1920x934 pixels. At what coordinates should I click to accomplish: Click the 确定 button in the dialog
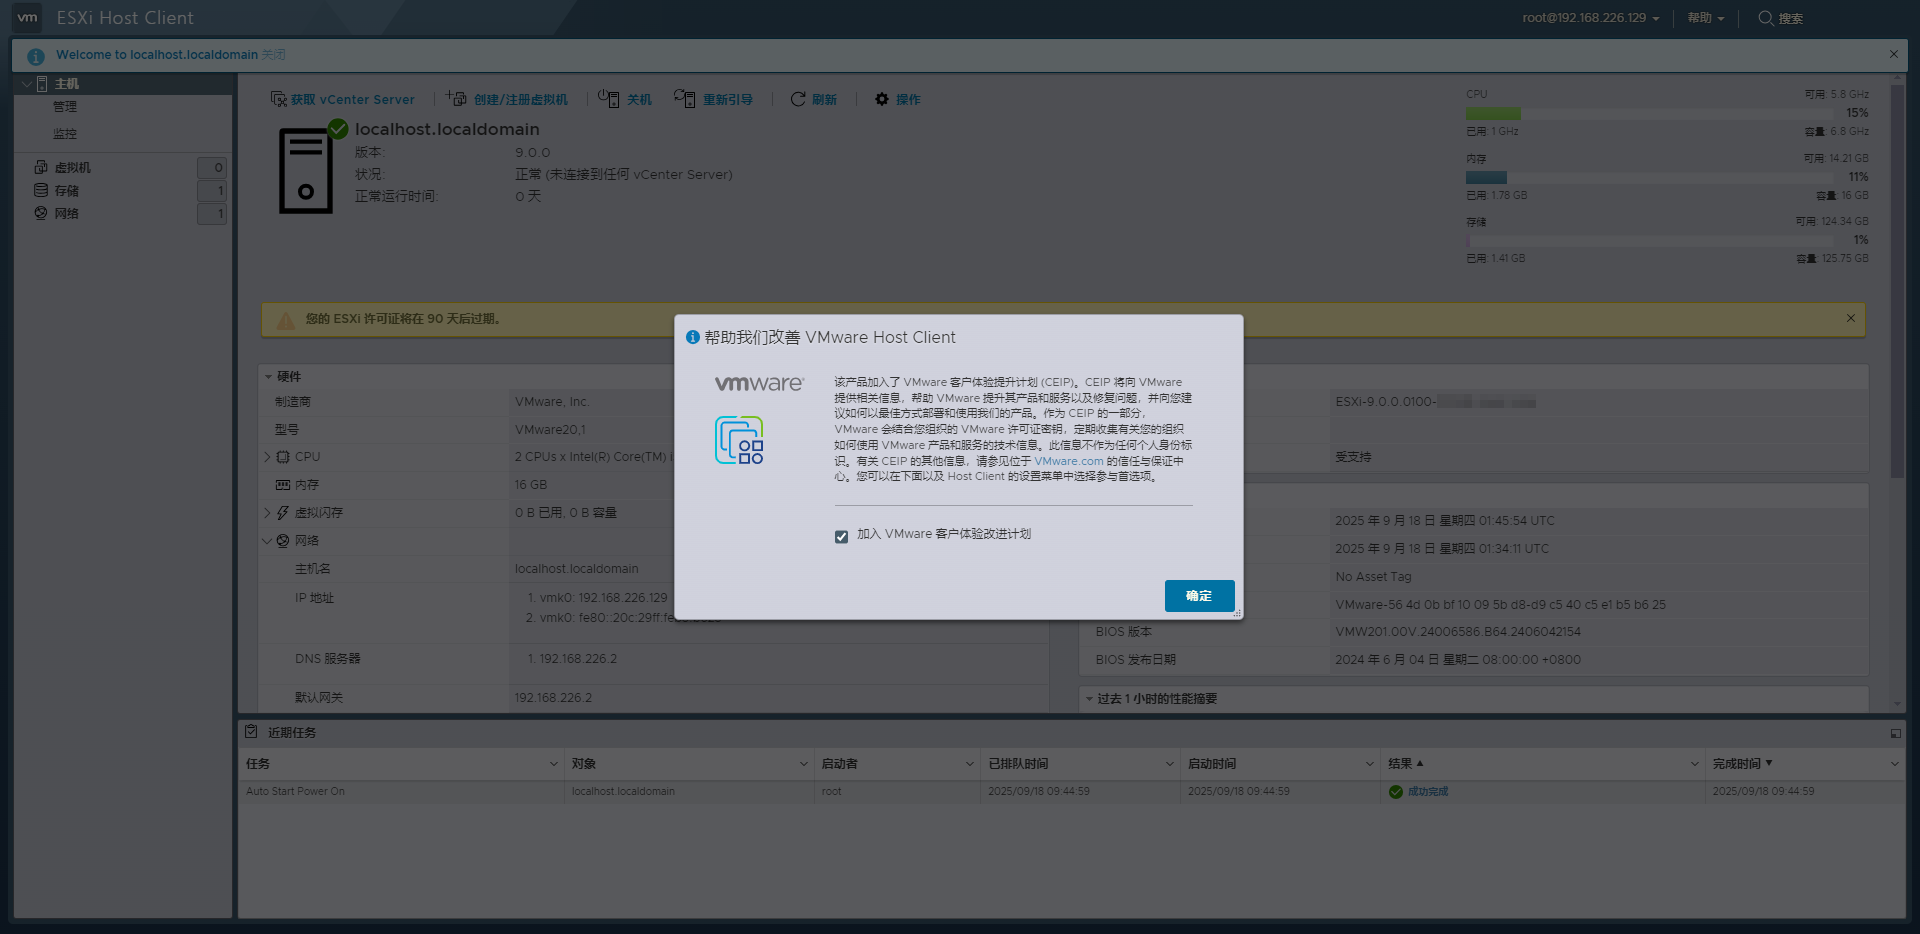(x=1198, y=595)
